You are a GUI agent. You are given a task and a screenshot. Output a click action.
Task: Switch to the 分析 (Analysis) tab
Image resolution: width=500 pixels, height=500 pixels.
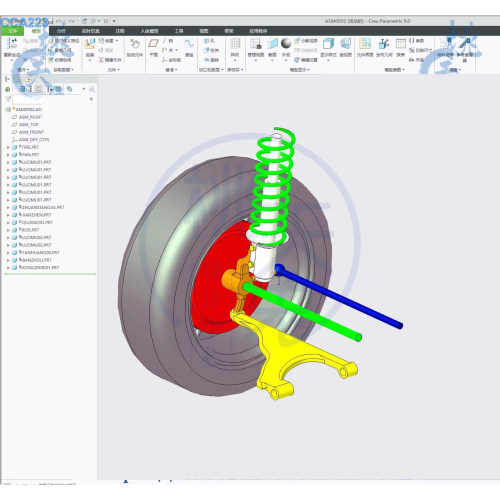coord(61,31)
